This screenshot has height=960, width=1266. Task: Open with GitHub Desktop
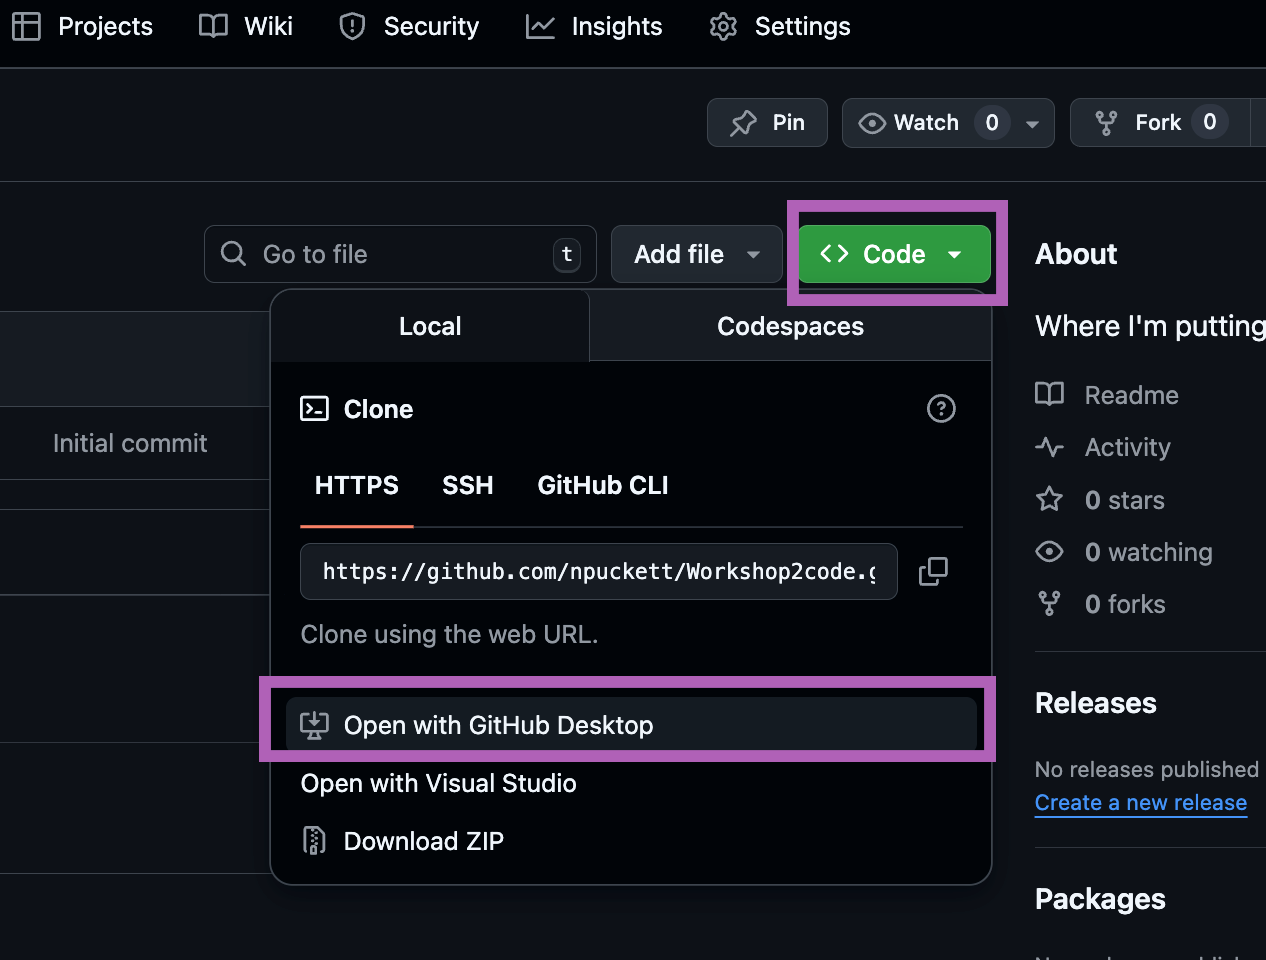631,725
